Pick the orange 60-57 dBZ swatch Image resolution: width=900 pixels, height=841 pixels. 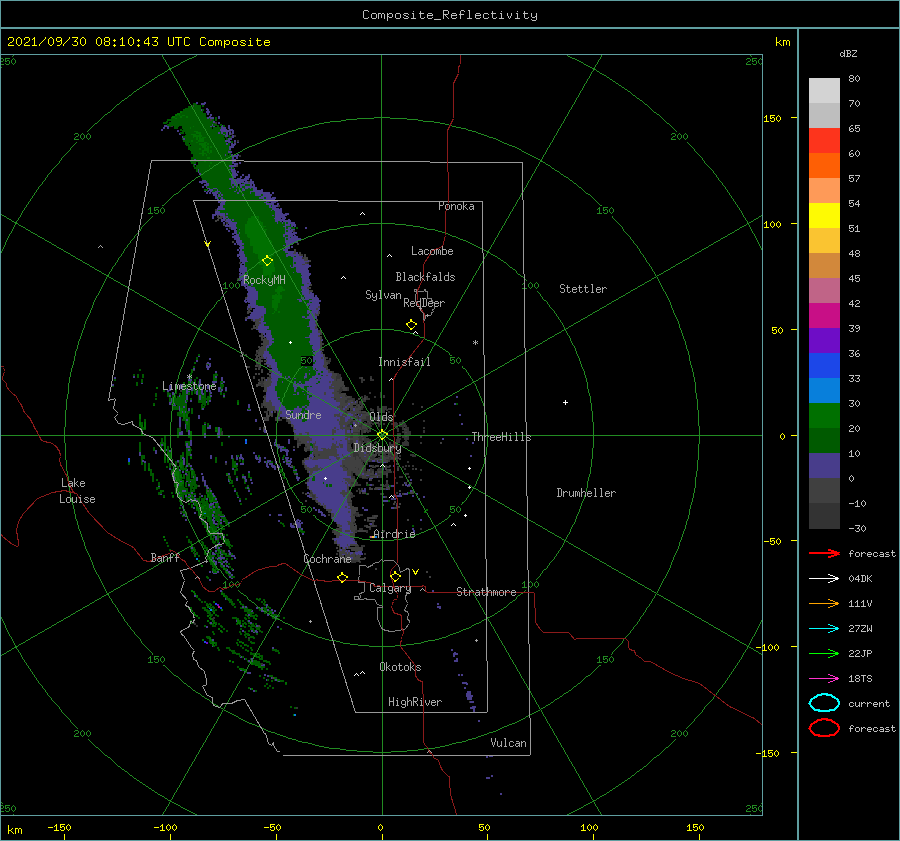coord(824,166)
